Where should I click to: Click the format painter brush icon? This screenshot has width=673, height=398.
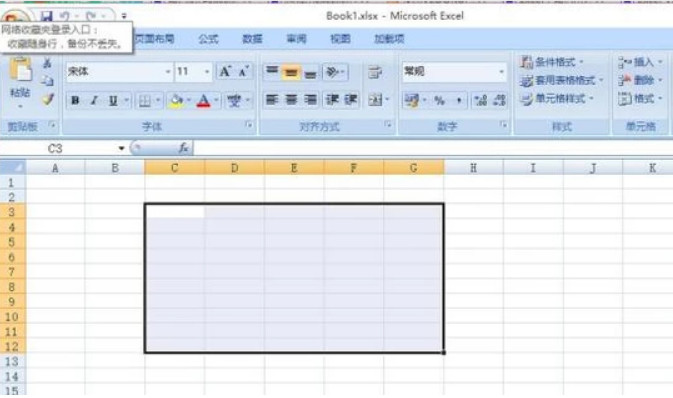(48, 100)
